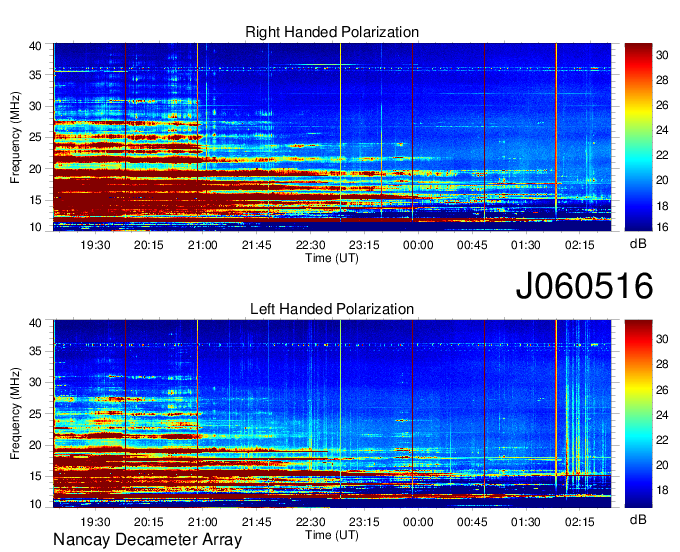Click "Frequency (MHz)" axis label of the Right Handed plot

point(15,137)
